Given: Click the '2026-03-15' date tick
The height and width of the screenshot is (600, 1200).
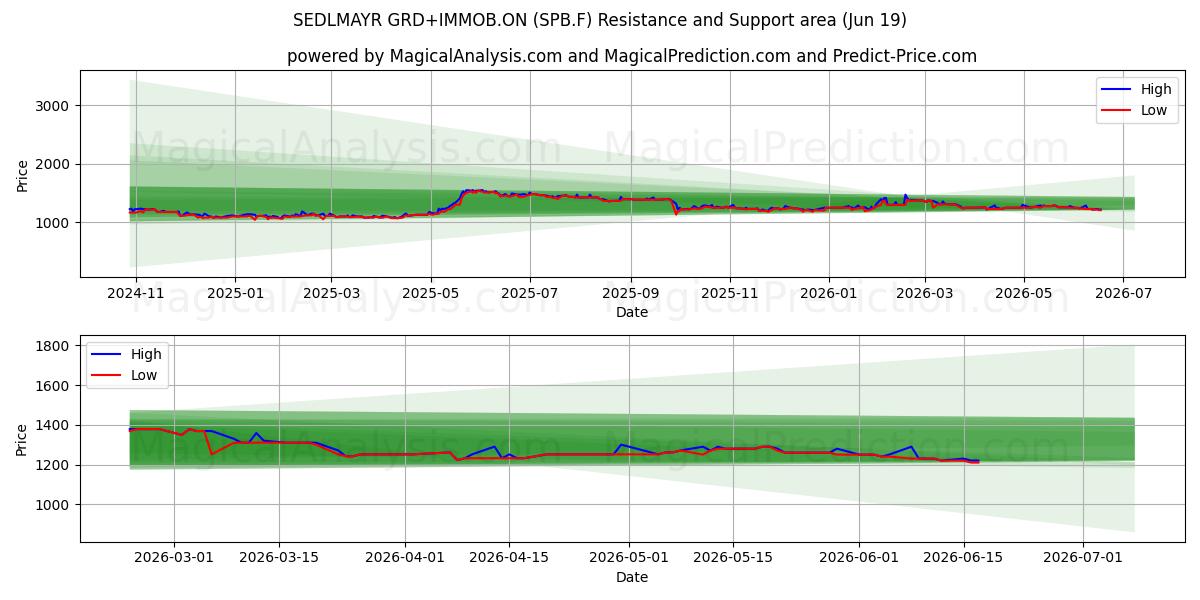Looking at the screenshot, I should tap(279, 557).
